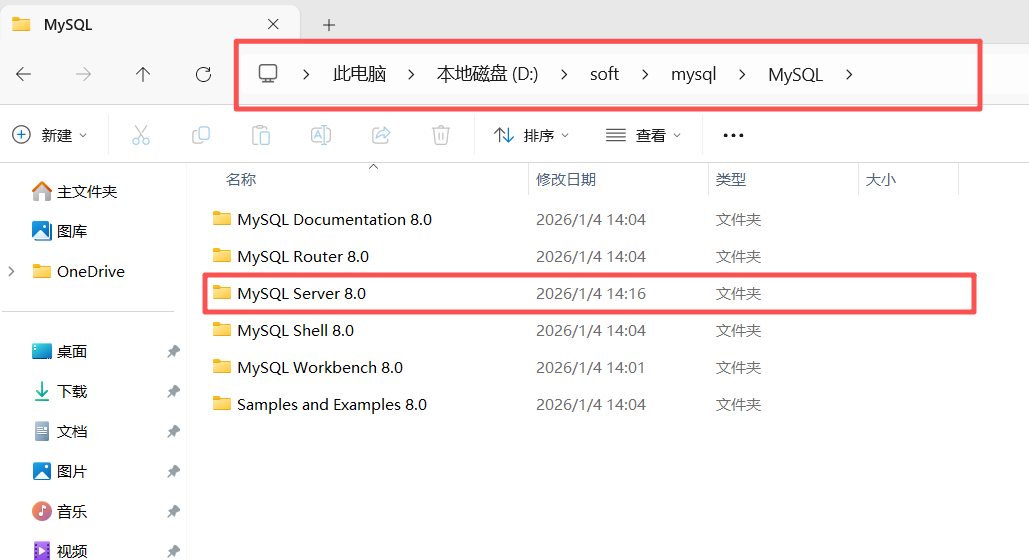Open a new tab with the plus button

coord(329,25)
